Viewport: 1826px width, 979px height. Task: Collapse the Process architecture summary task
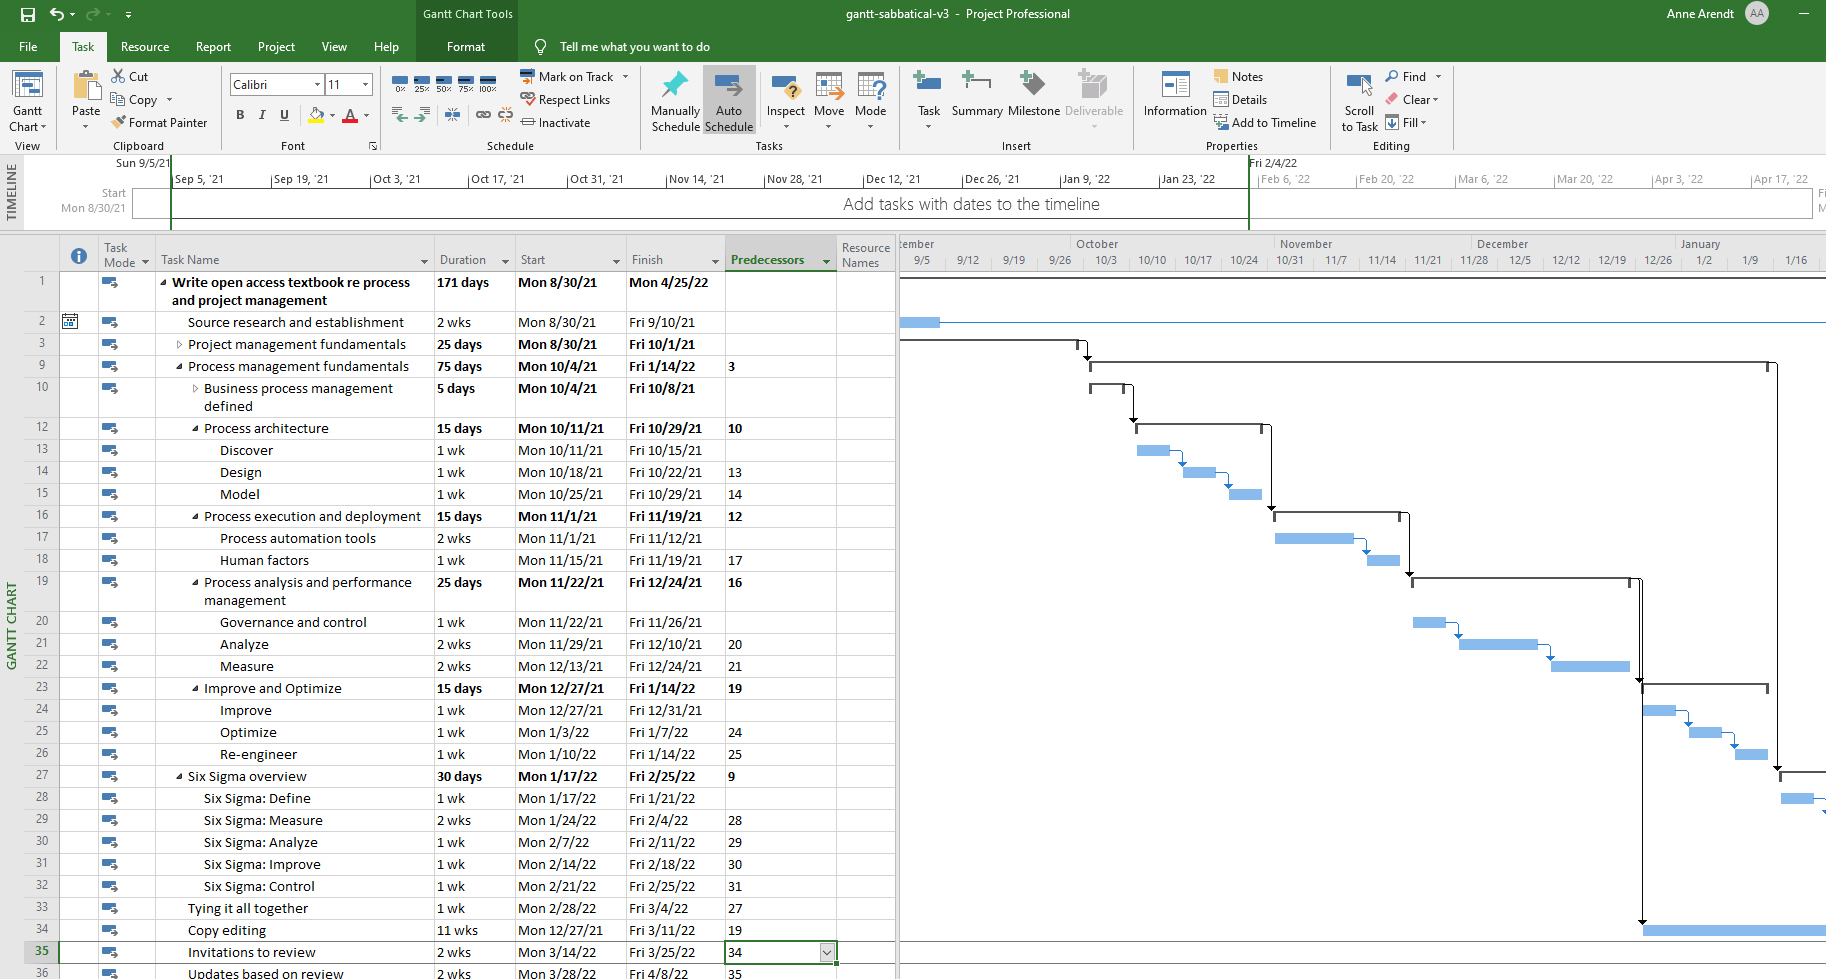tap(194, 428)
